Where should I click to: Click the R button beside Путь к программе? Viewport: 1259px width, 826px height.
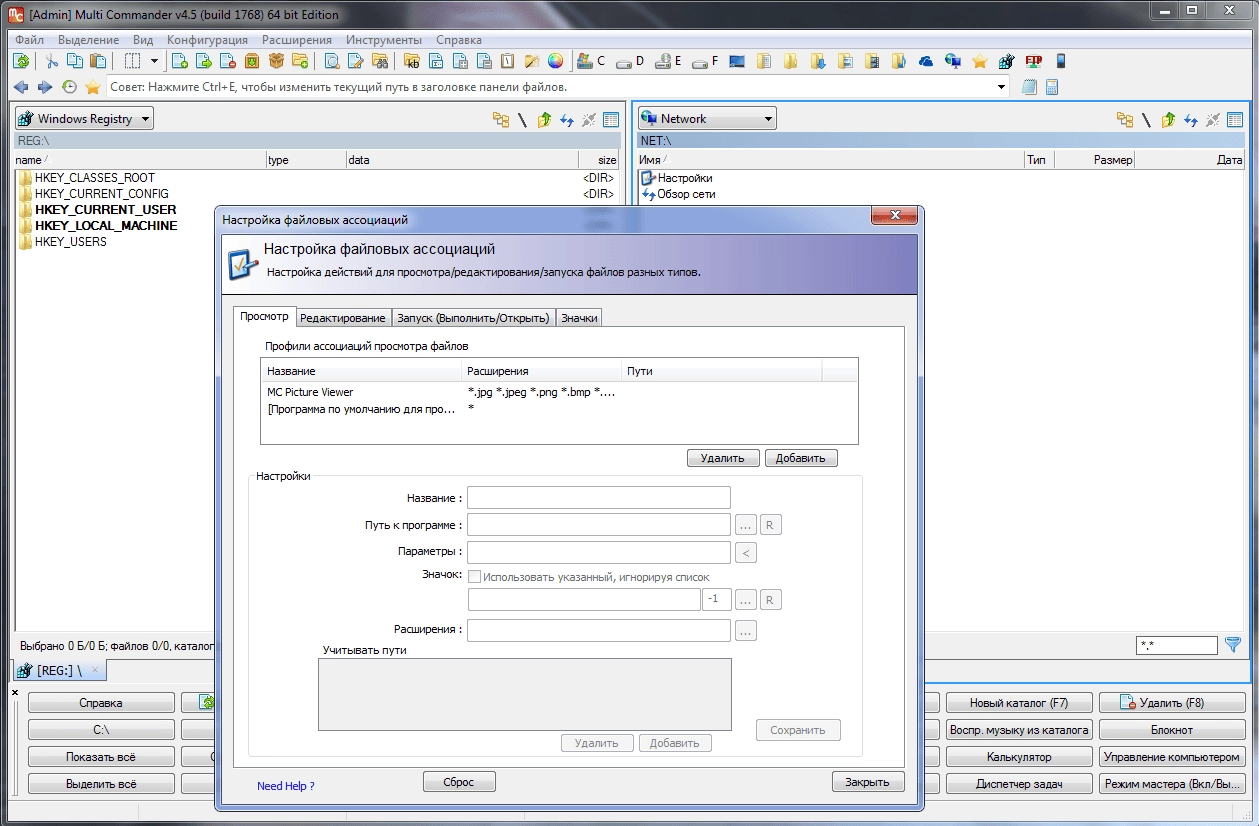[771, 525]
